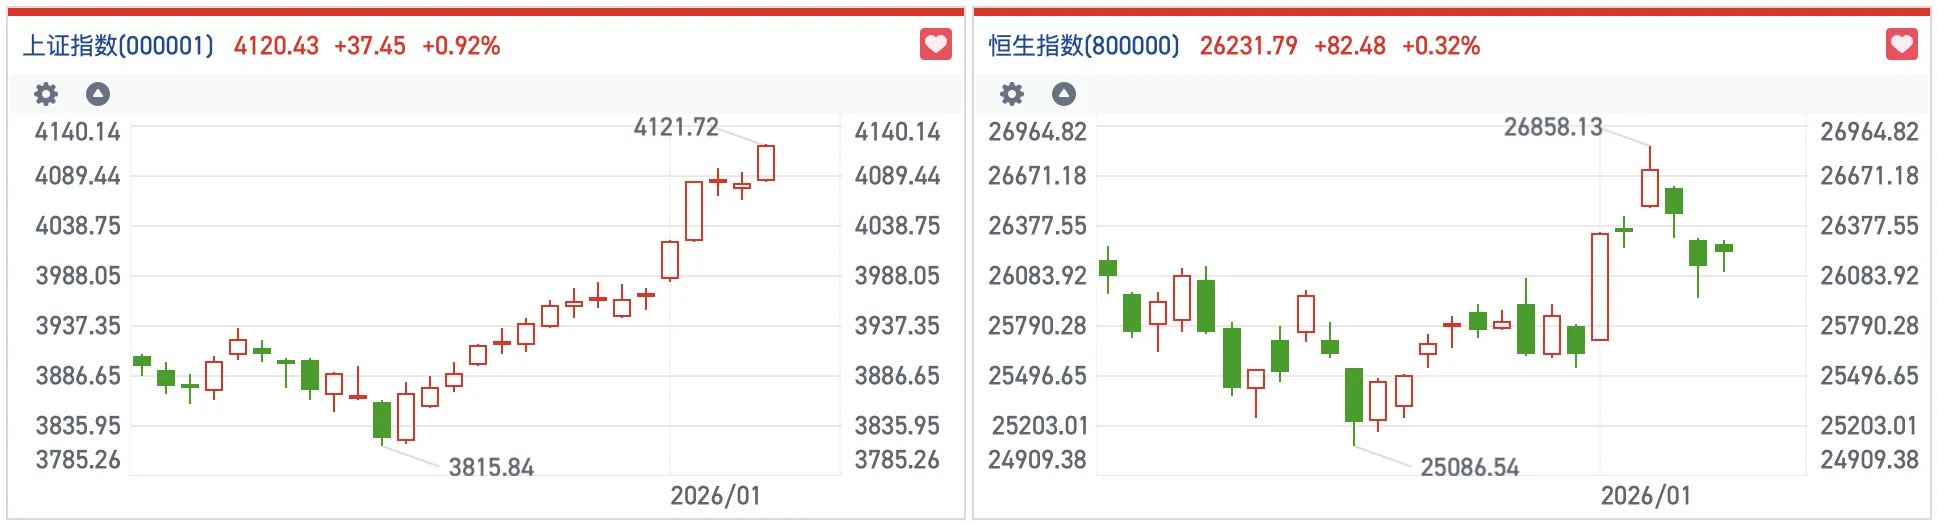1938x526 pixels.
Task: Click 2026/01 date marker on 恒生指数 chart
Action: click(x=1646, y=496)
